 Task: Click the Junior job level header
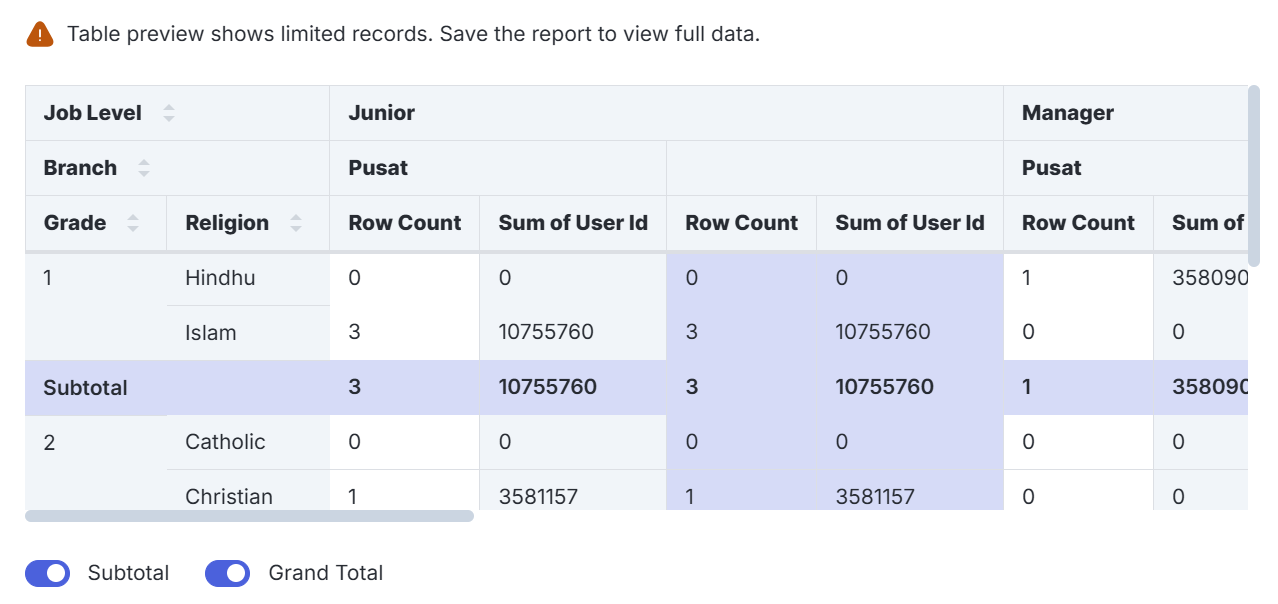[381, 113]
